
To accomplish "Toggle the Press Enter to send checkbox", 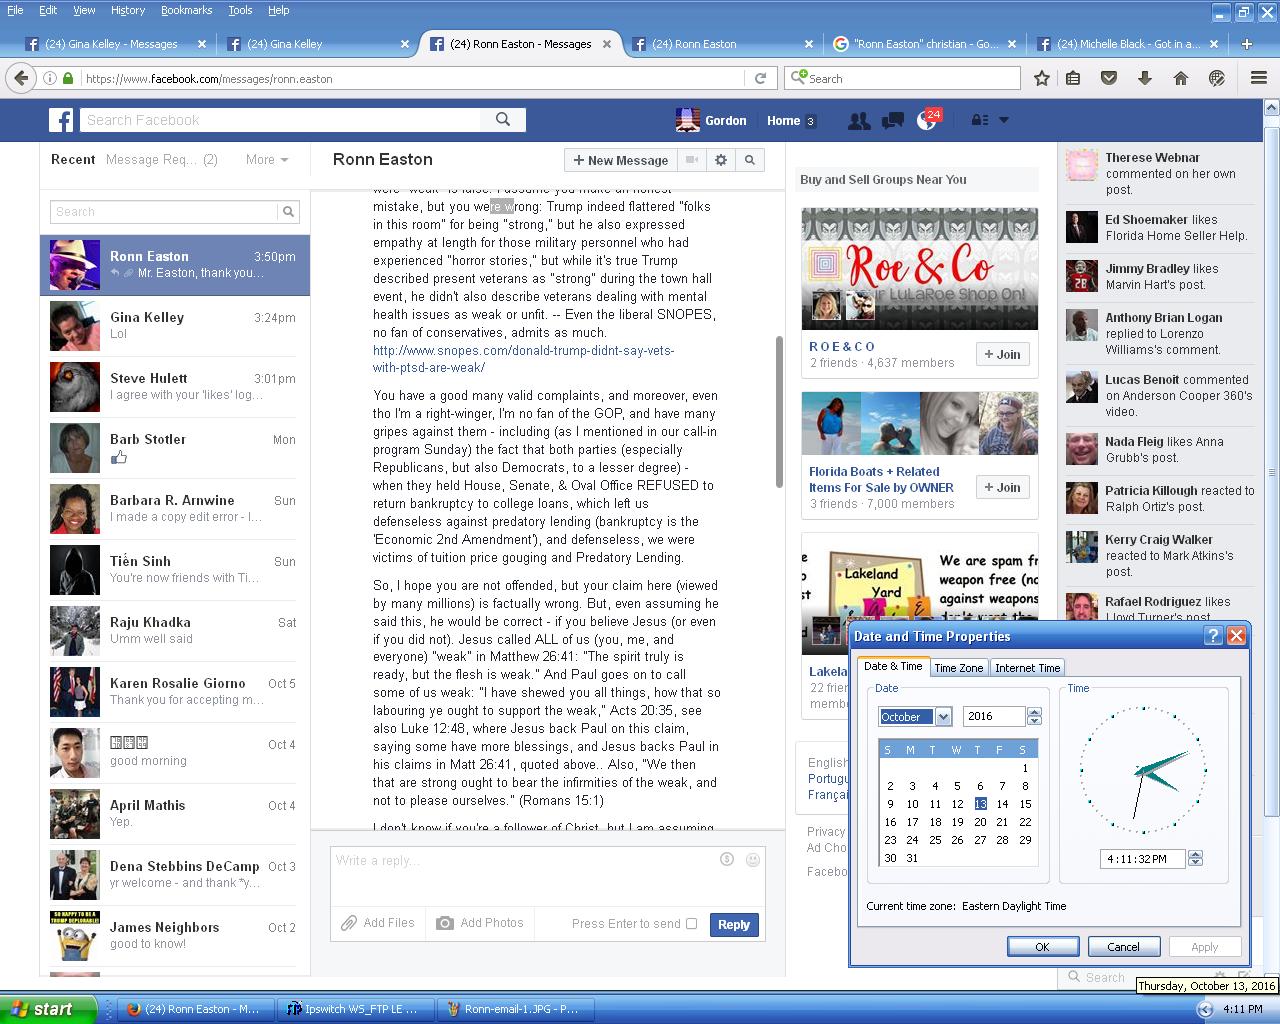I will 691,923.
